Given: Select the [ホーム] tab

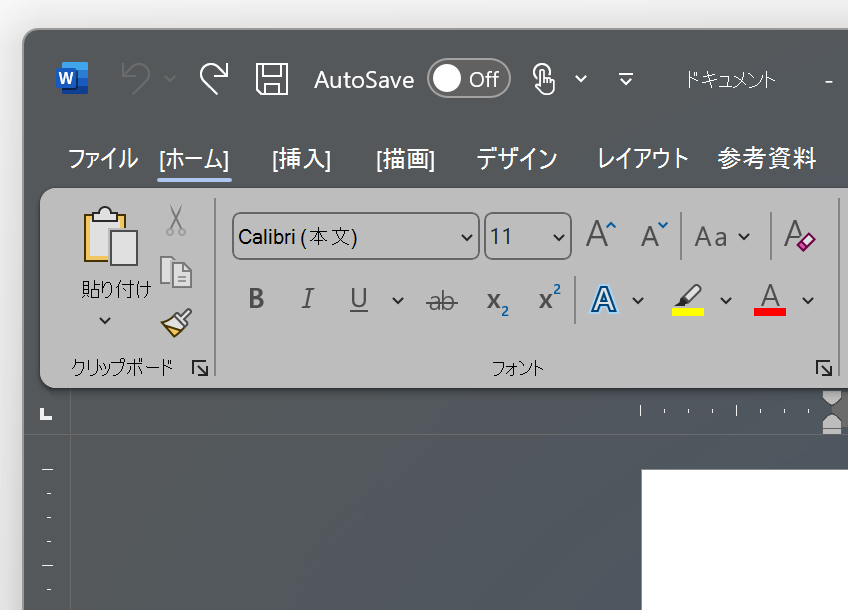Looking at the screenshot, I should click(x=194, y=160).
